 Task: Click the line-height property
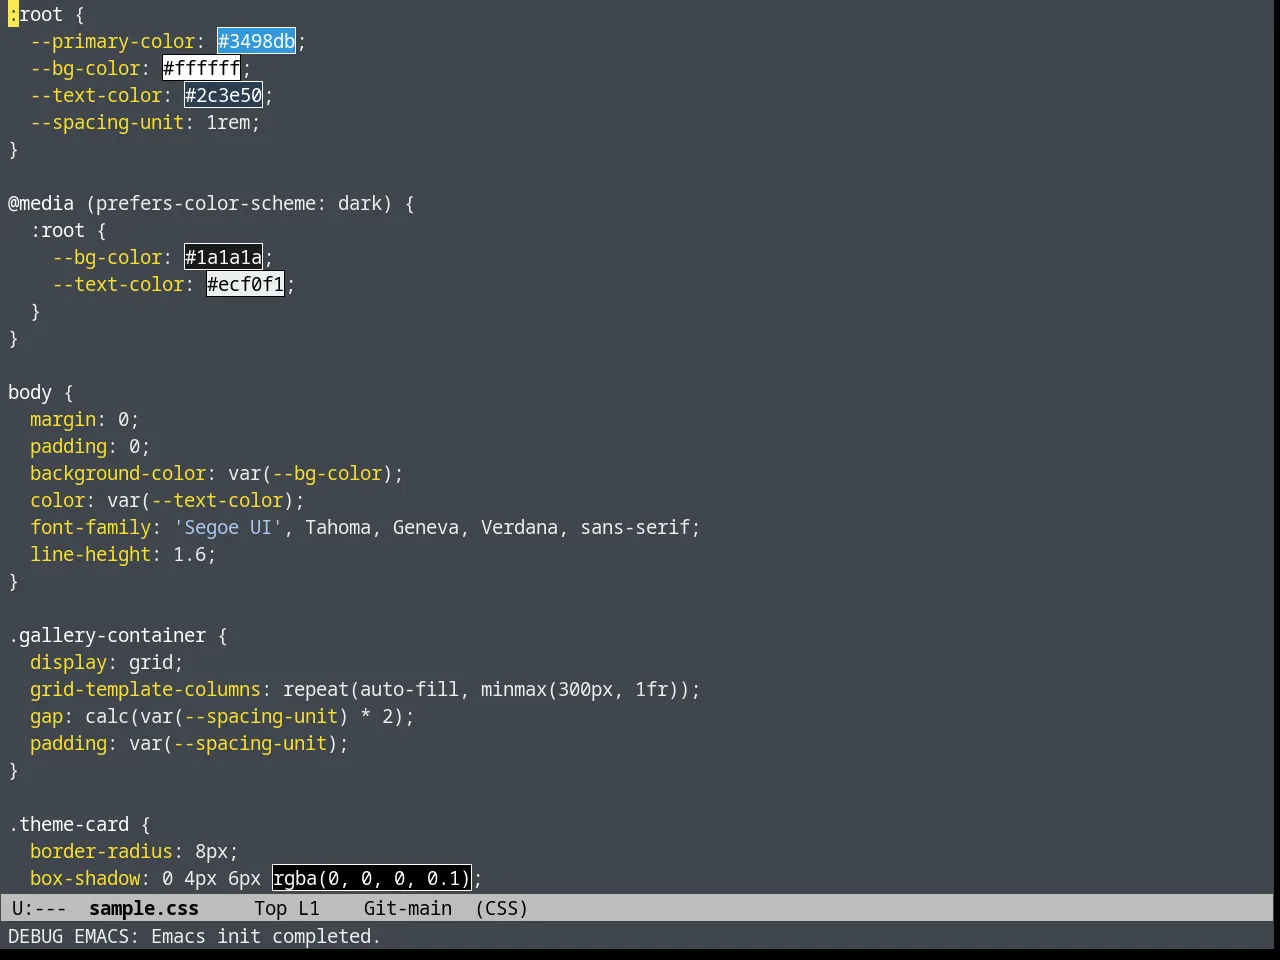click(90, 554)
